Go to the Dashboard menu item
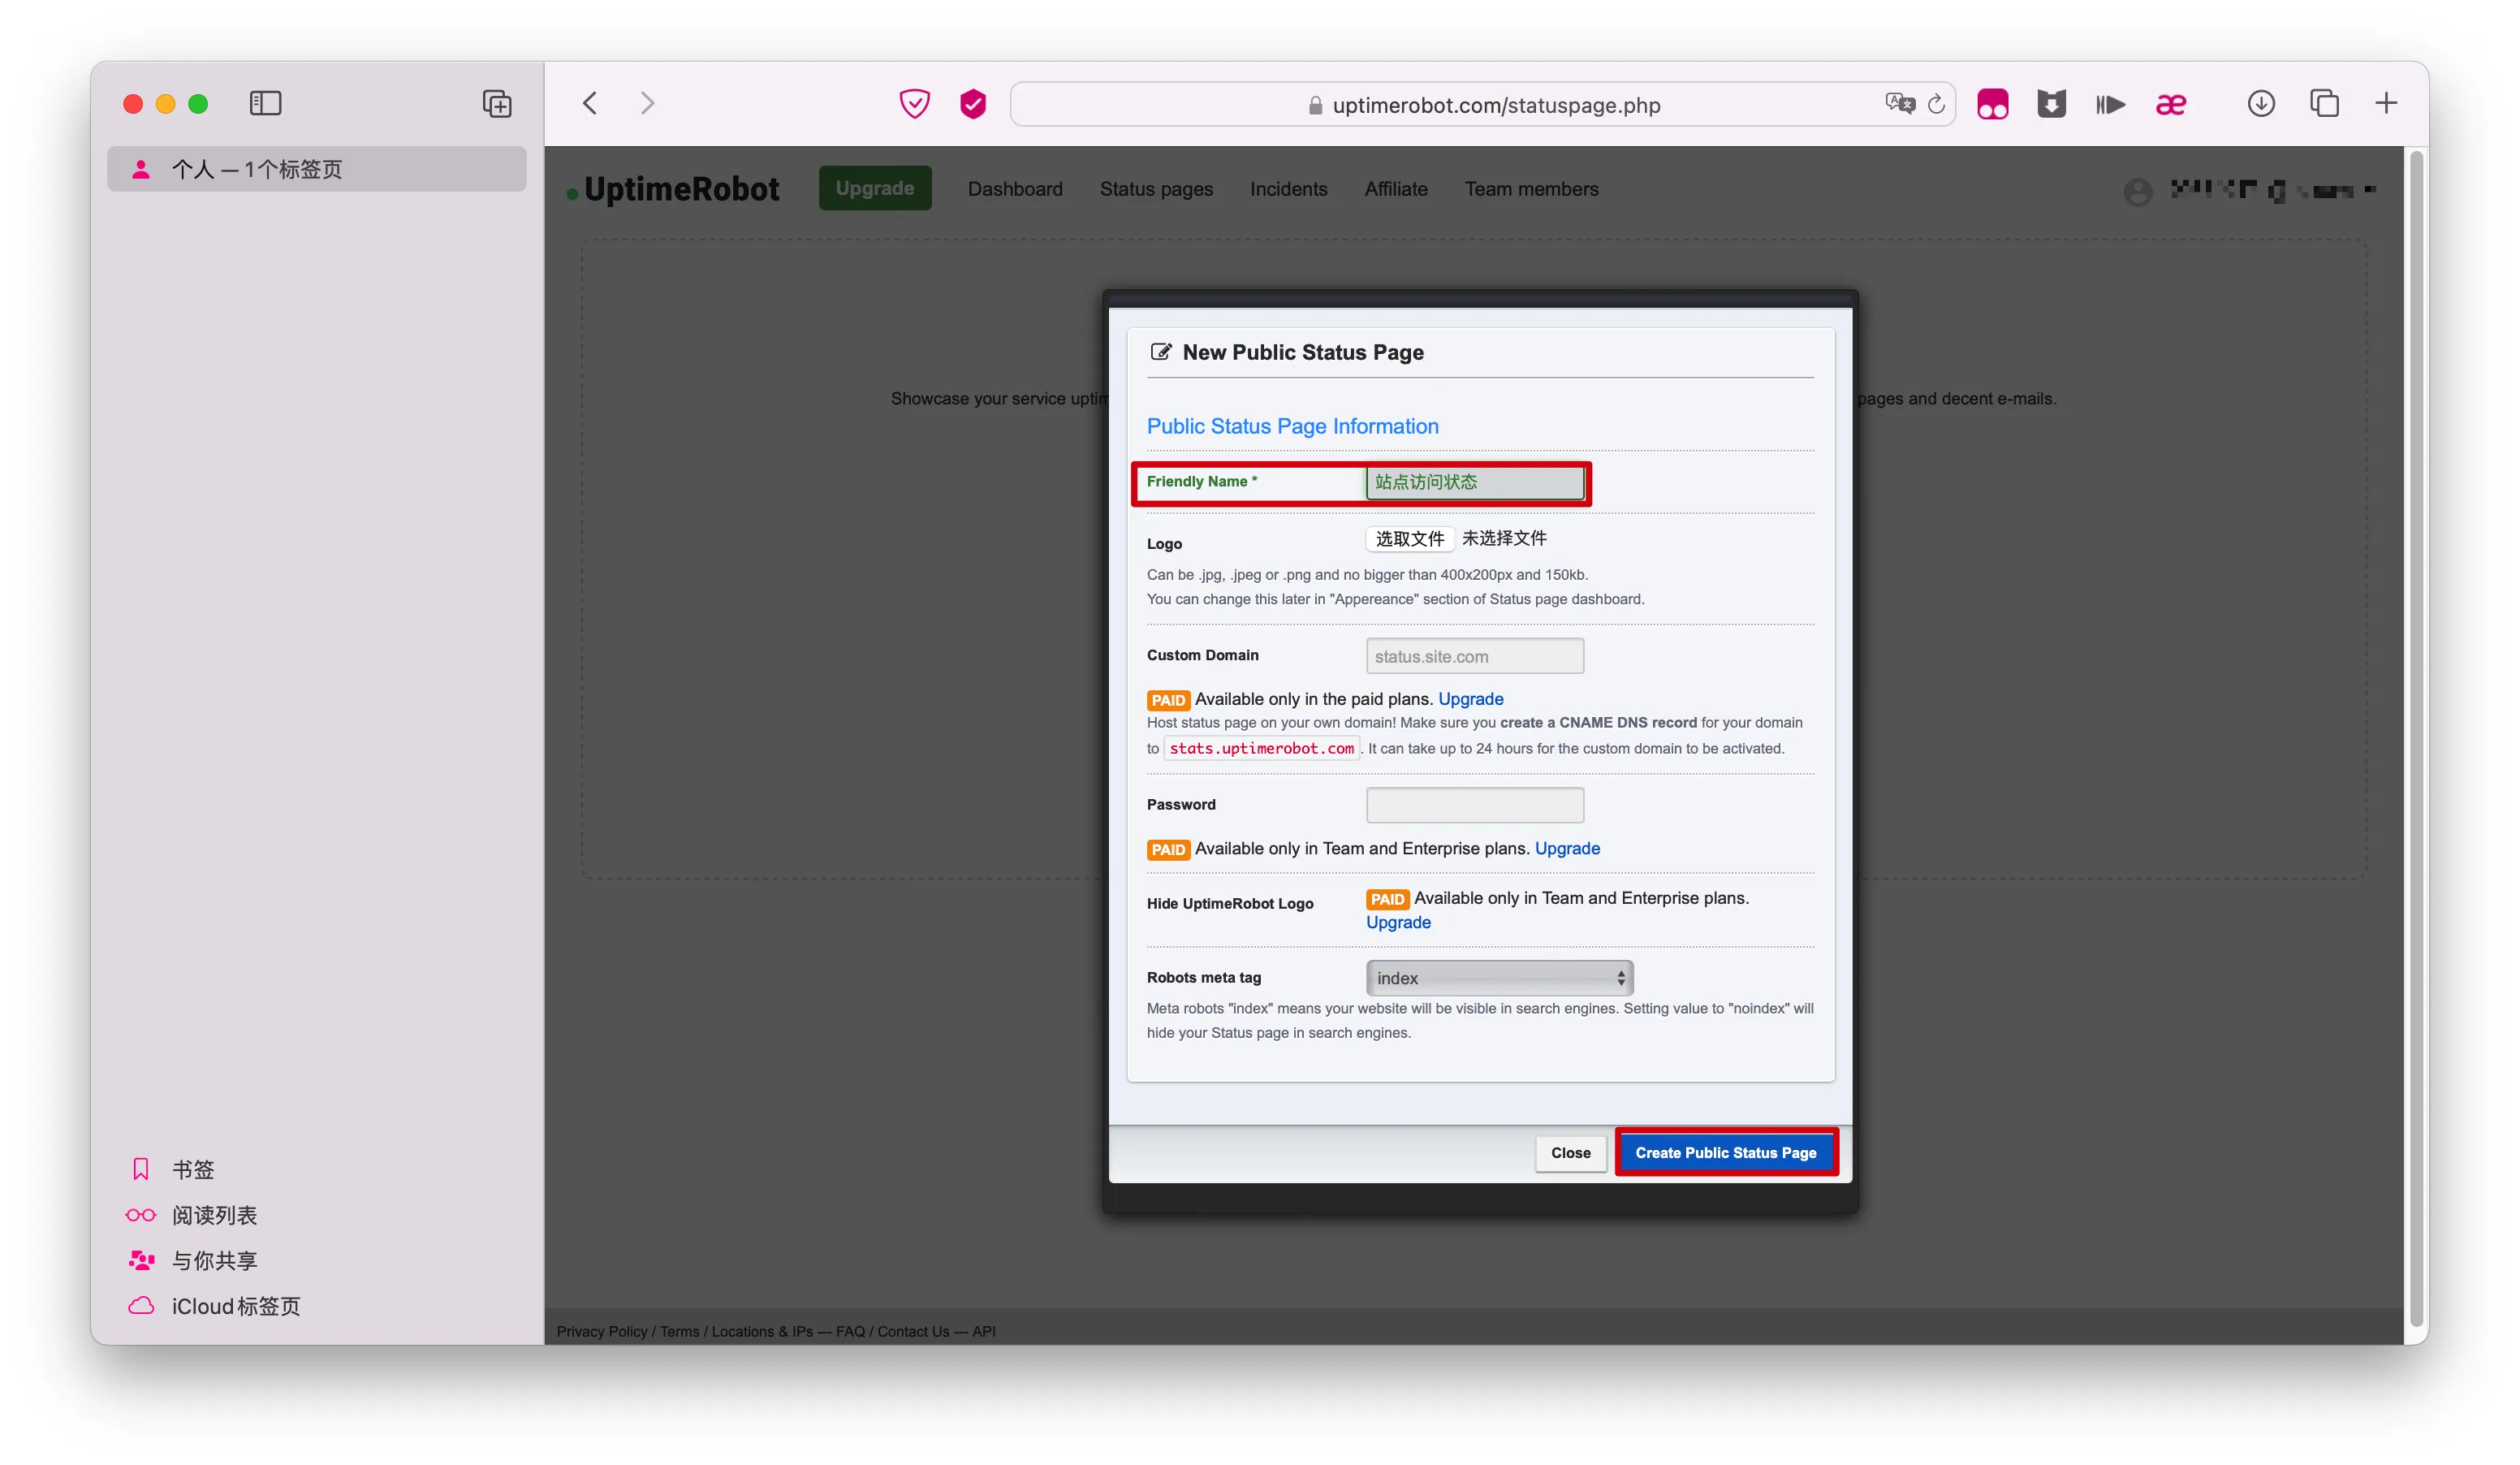The image size is (2520, 1465). tap(1015, 189)
